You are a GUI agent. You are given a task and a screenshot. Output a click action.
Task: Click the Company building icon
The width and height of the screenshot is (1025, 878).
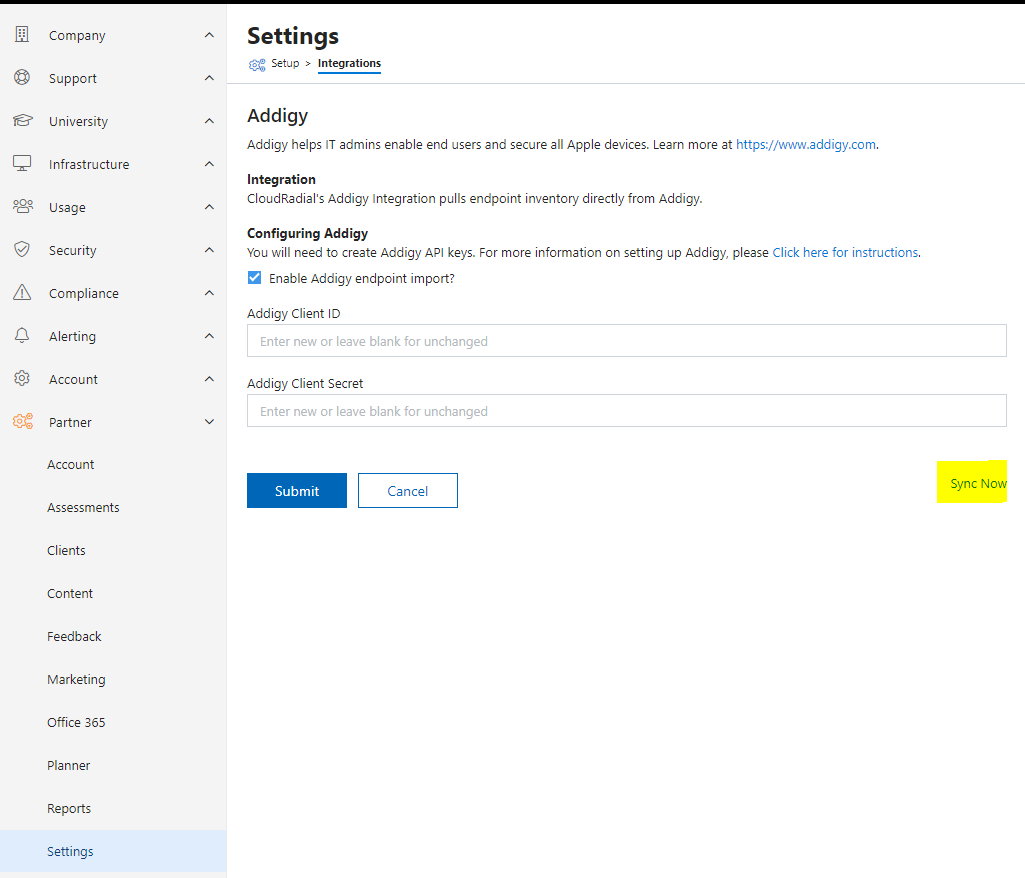click(x=22, y=35)
